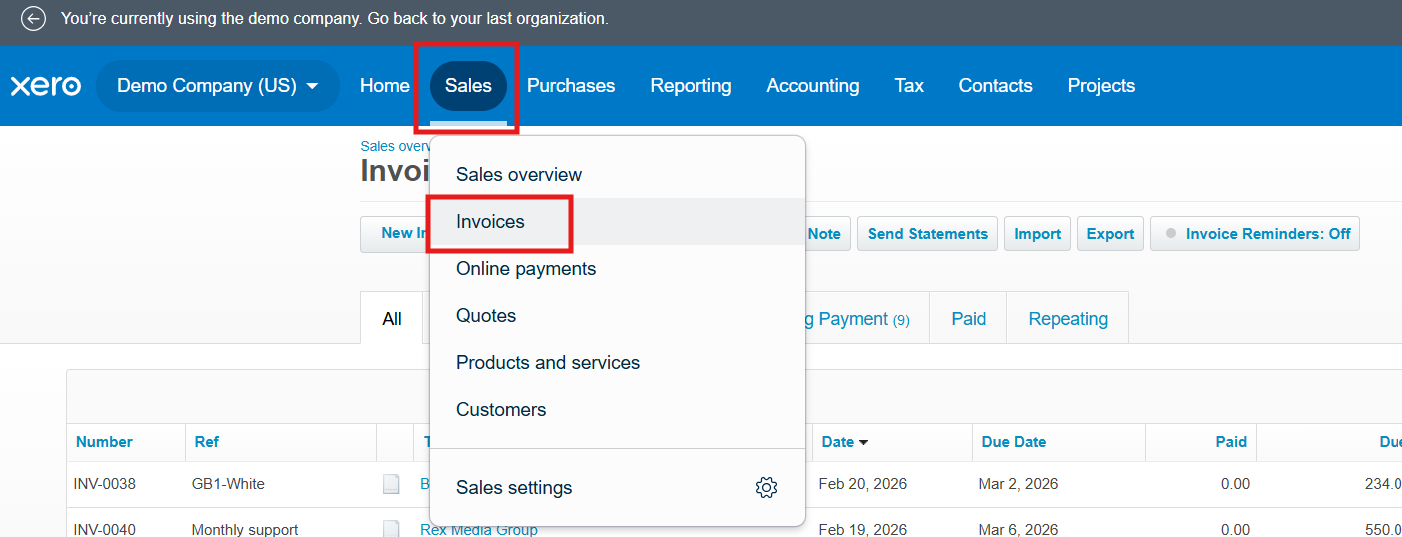Sort by Number column header

pyautogui.click(x=104, y=442)
